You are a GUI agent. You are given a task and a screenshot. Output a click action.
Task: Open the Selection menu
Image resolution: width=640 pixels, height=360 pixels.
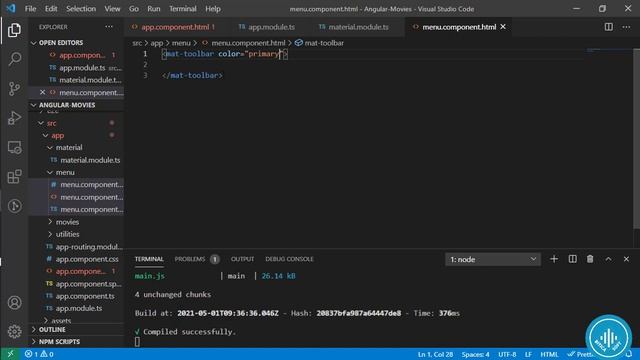[x=81, y=9]
